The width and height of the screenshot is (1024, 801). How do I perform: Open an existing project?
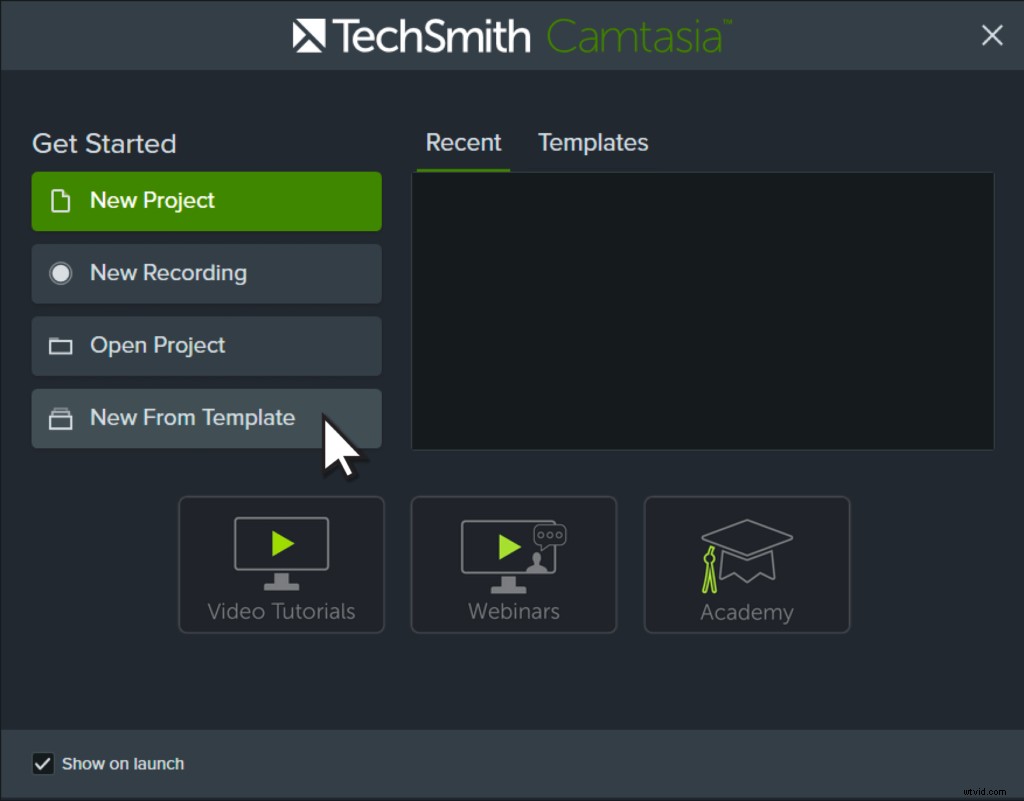pos(206,345)
